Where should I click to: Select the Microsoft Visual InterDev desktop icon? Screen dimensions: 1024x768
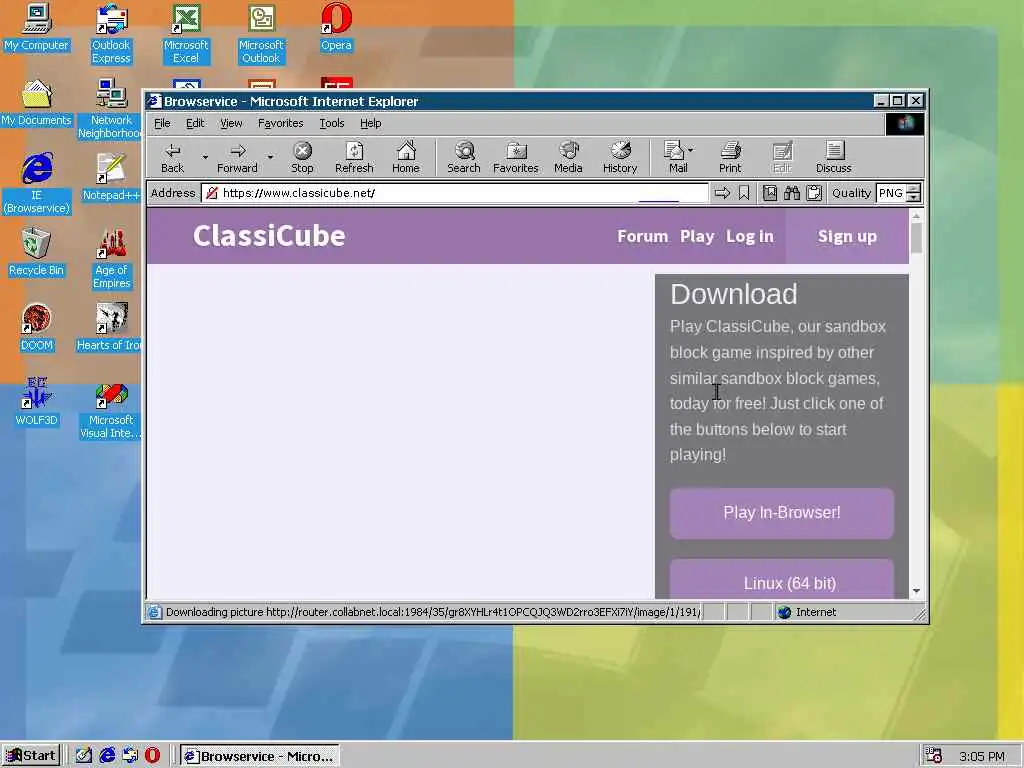(x=111, y=409)
